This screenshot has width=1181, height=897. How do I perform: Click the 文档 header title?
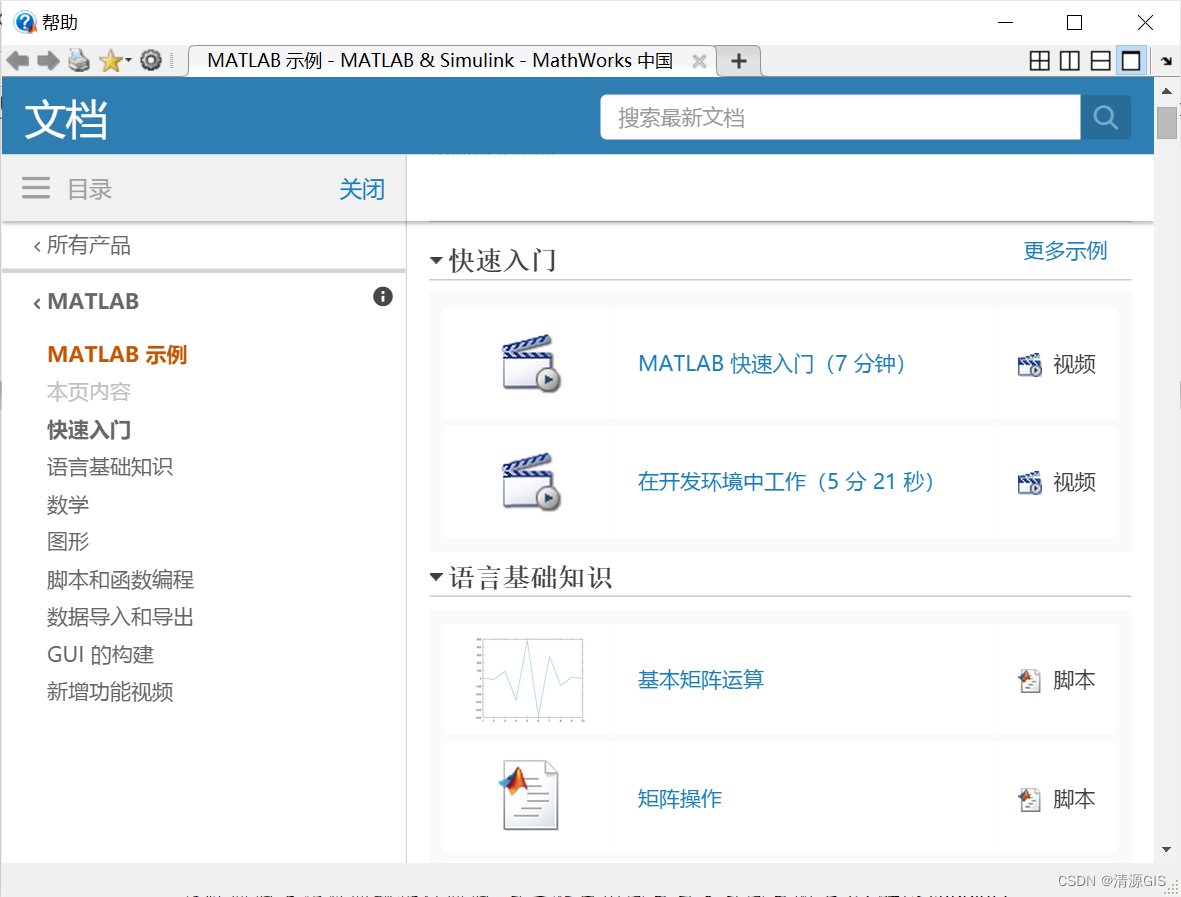(x=66, y=119)
